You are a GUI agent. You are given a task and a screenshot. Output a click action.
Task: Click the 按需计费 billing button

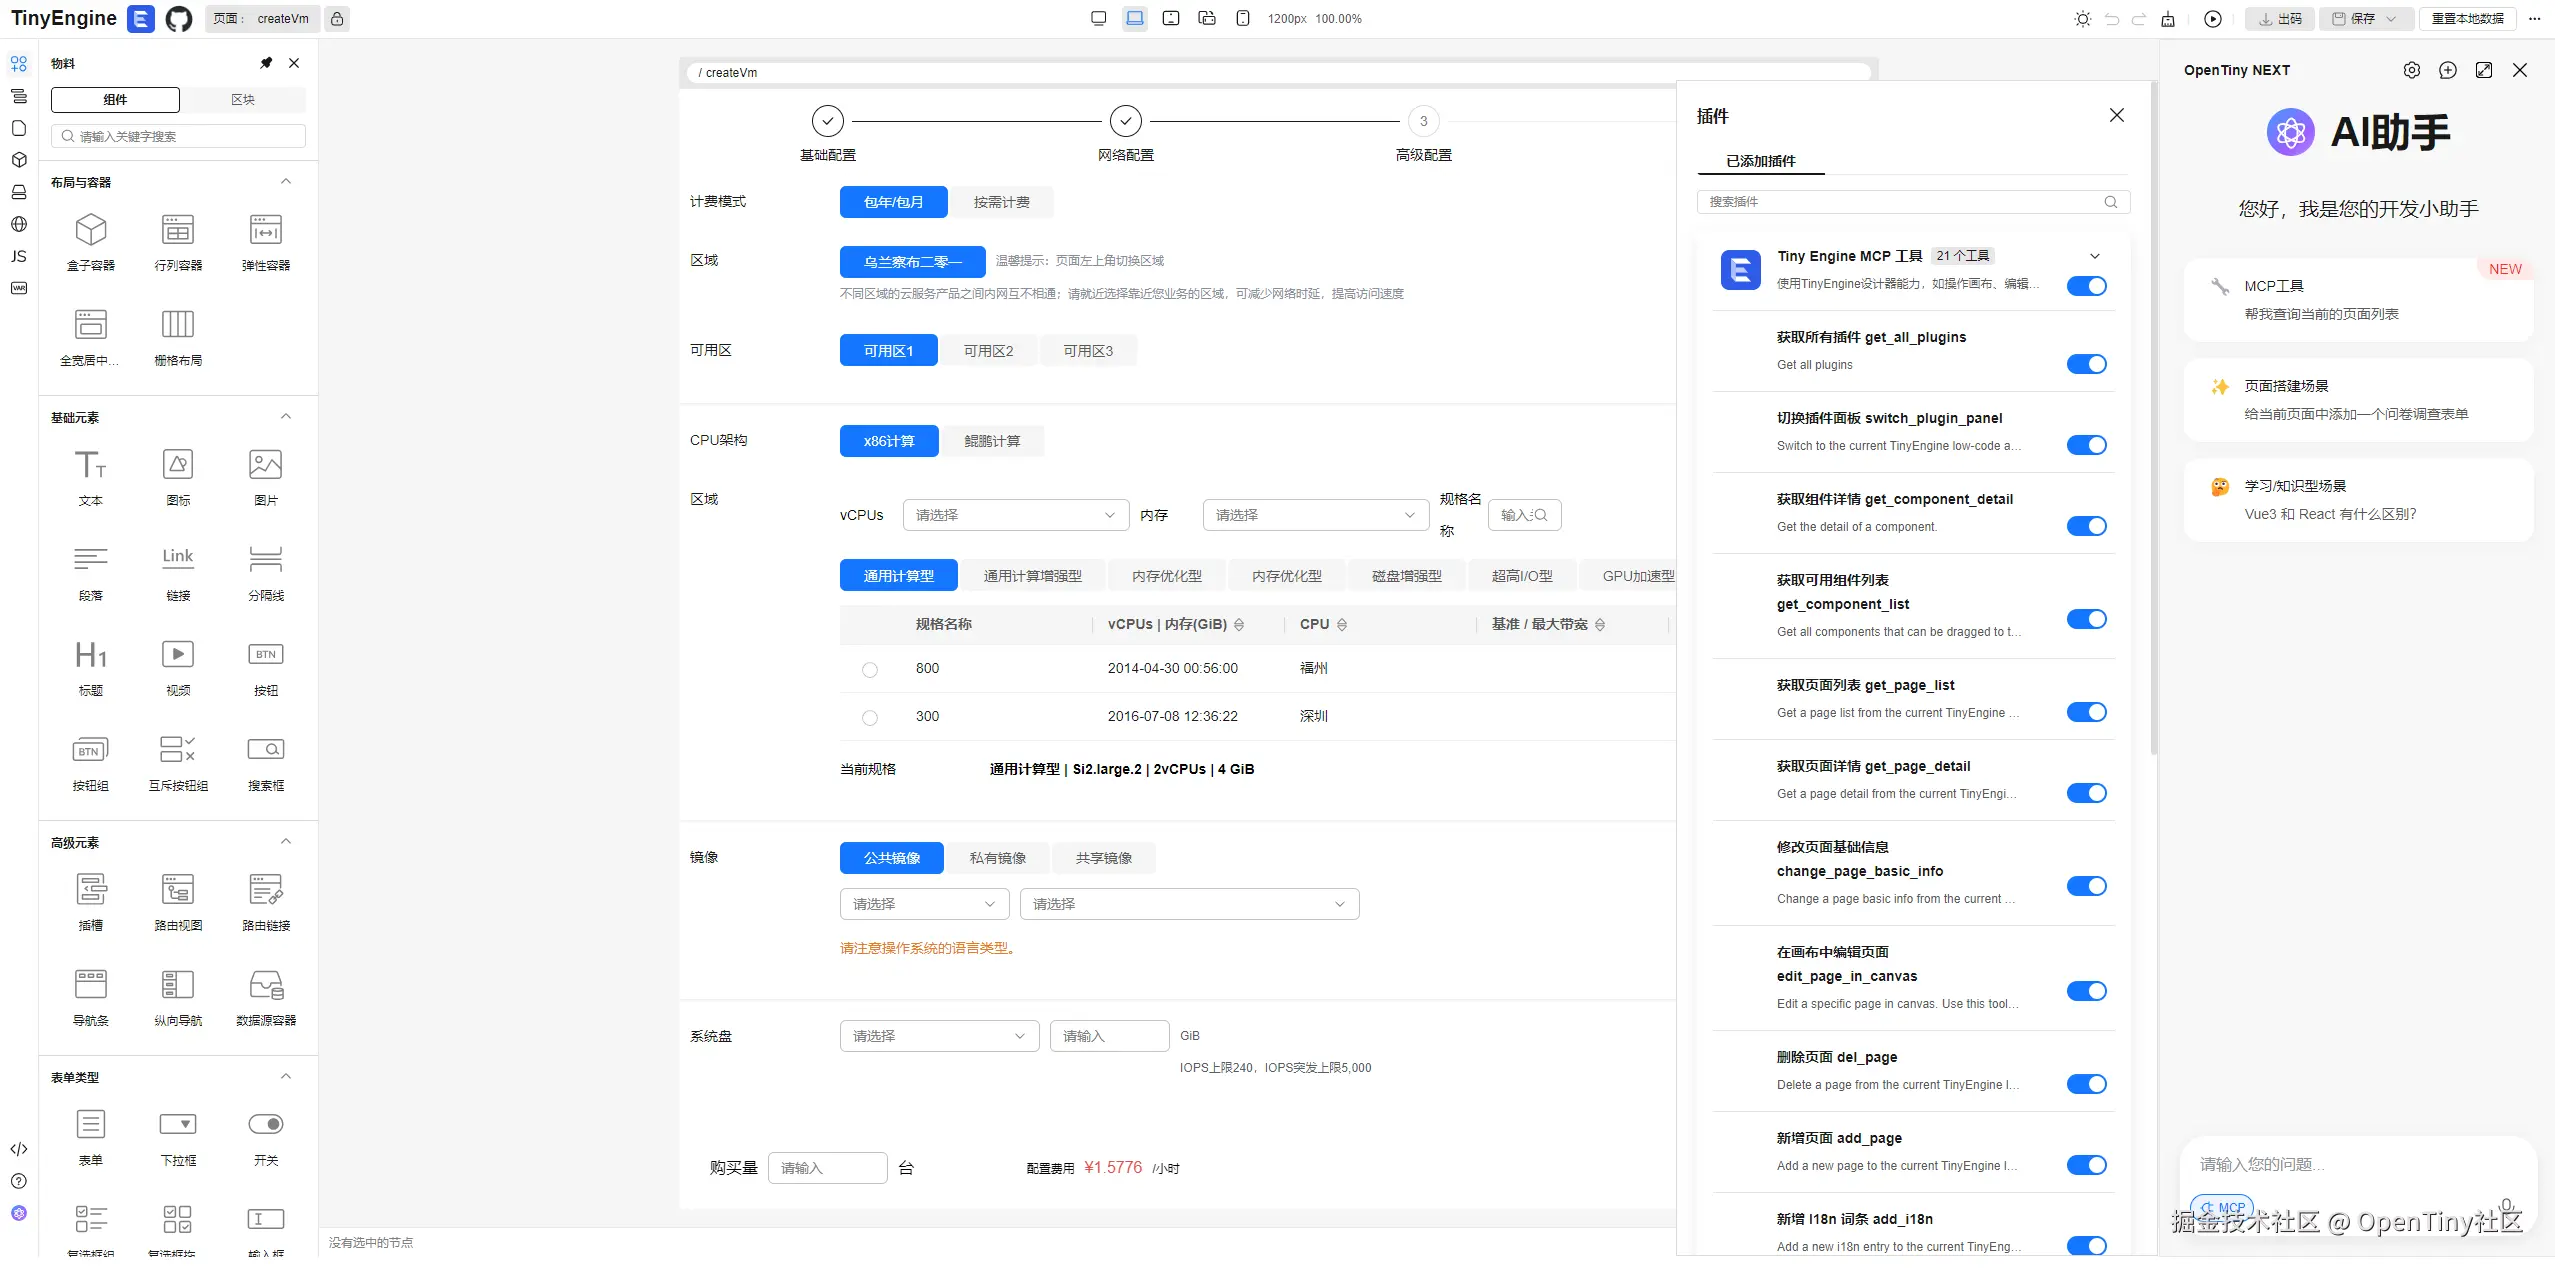pos(1001,202)
